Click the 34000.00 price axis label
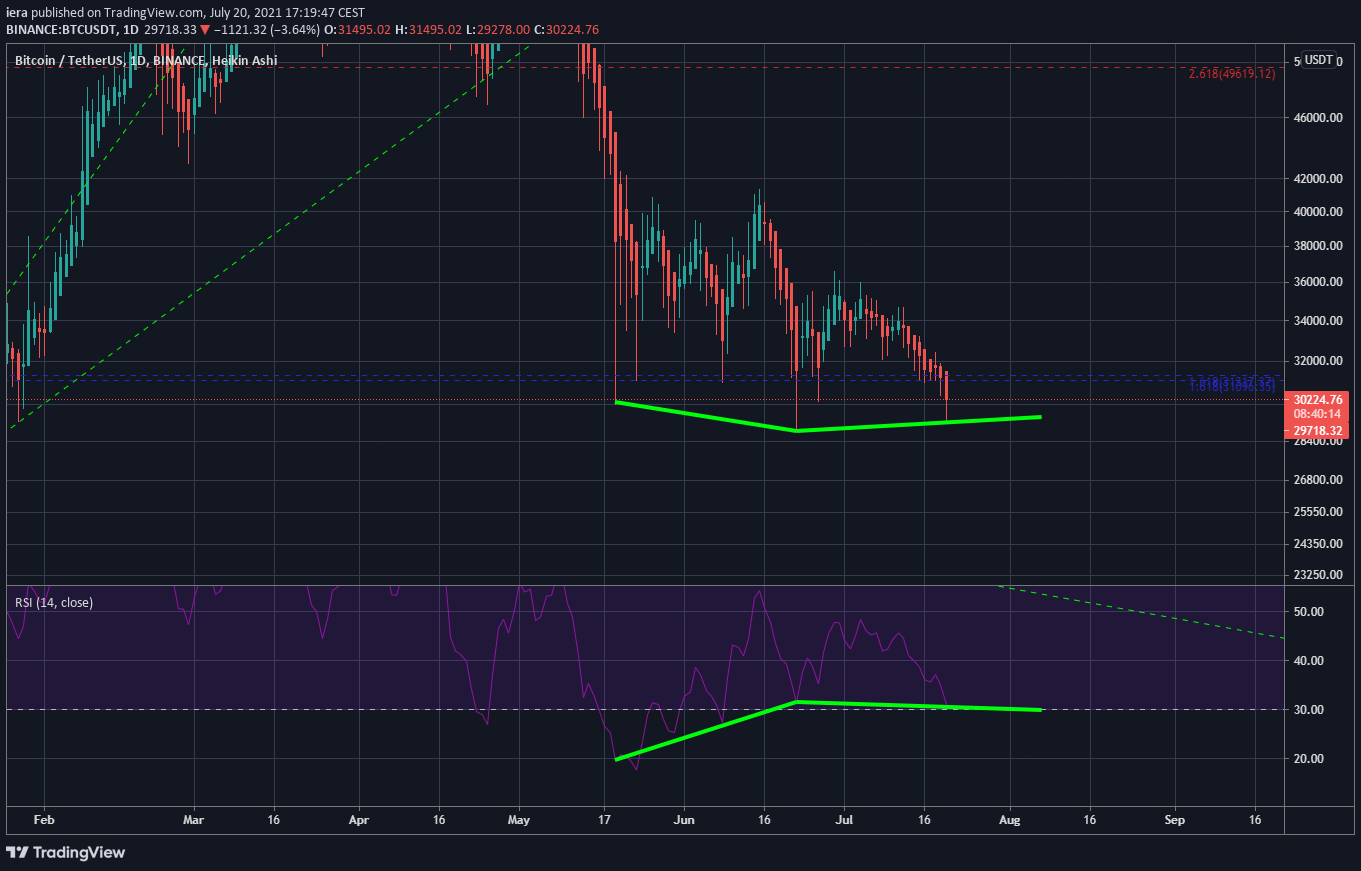The height and width of the screenshot is (871, 1361). tap(1316, 321)
